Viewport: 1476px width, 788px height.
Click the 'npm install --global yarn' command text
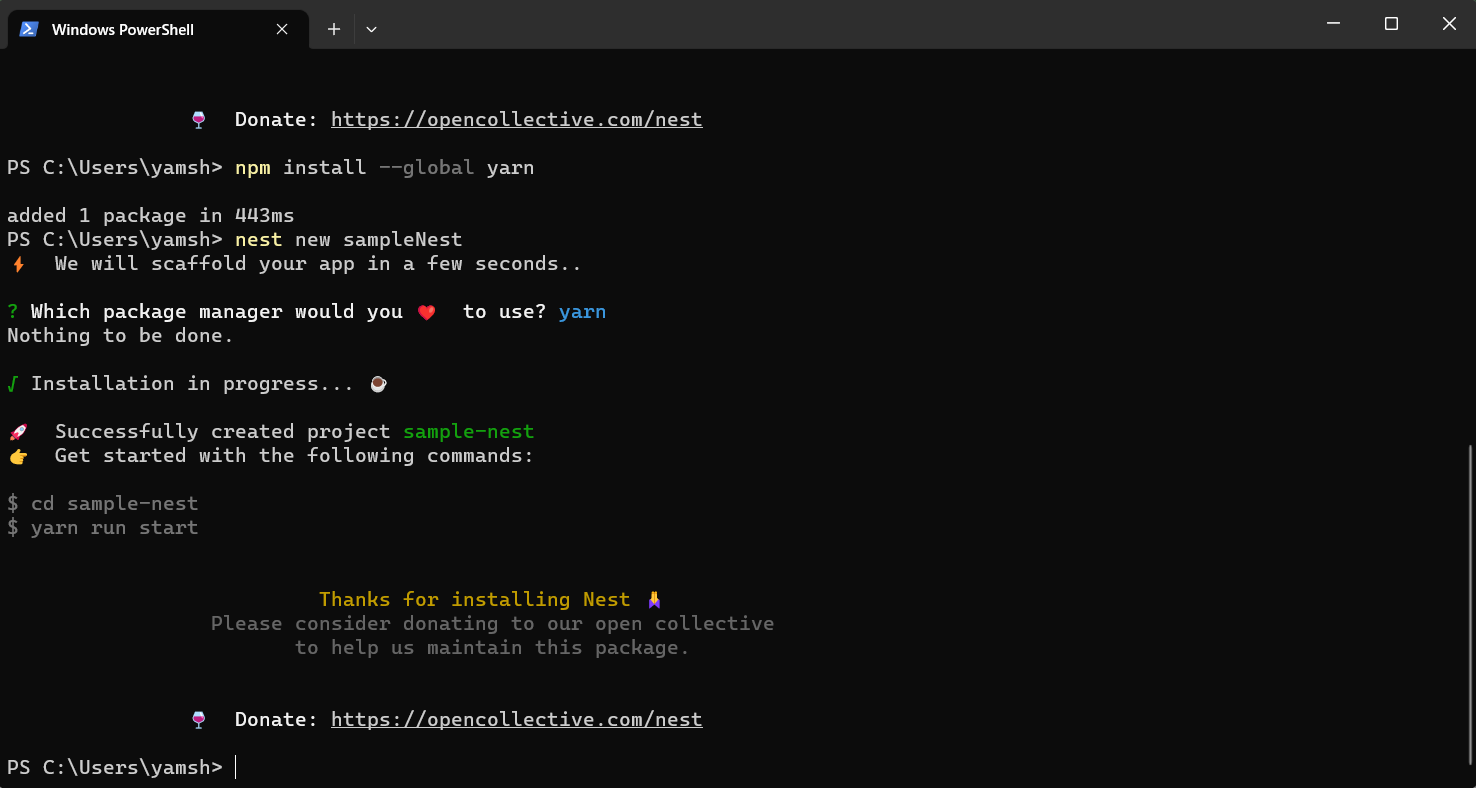tap(384, 167)
